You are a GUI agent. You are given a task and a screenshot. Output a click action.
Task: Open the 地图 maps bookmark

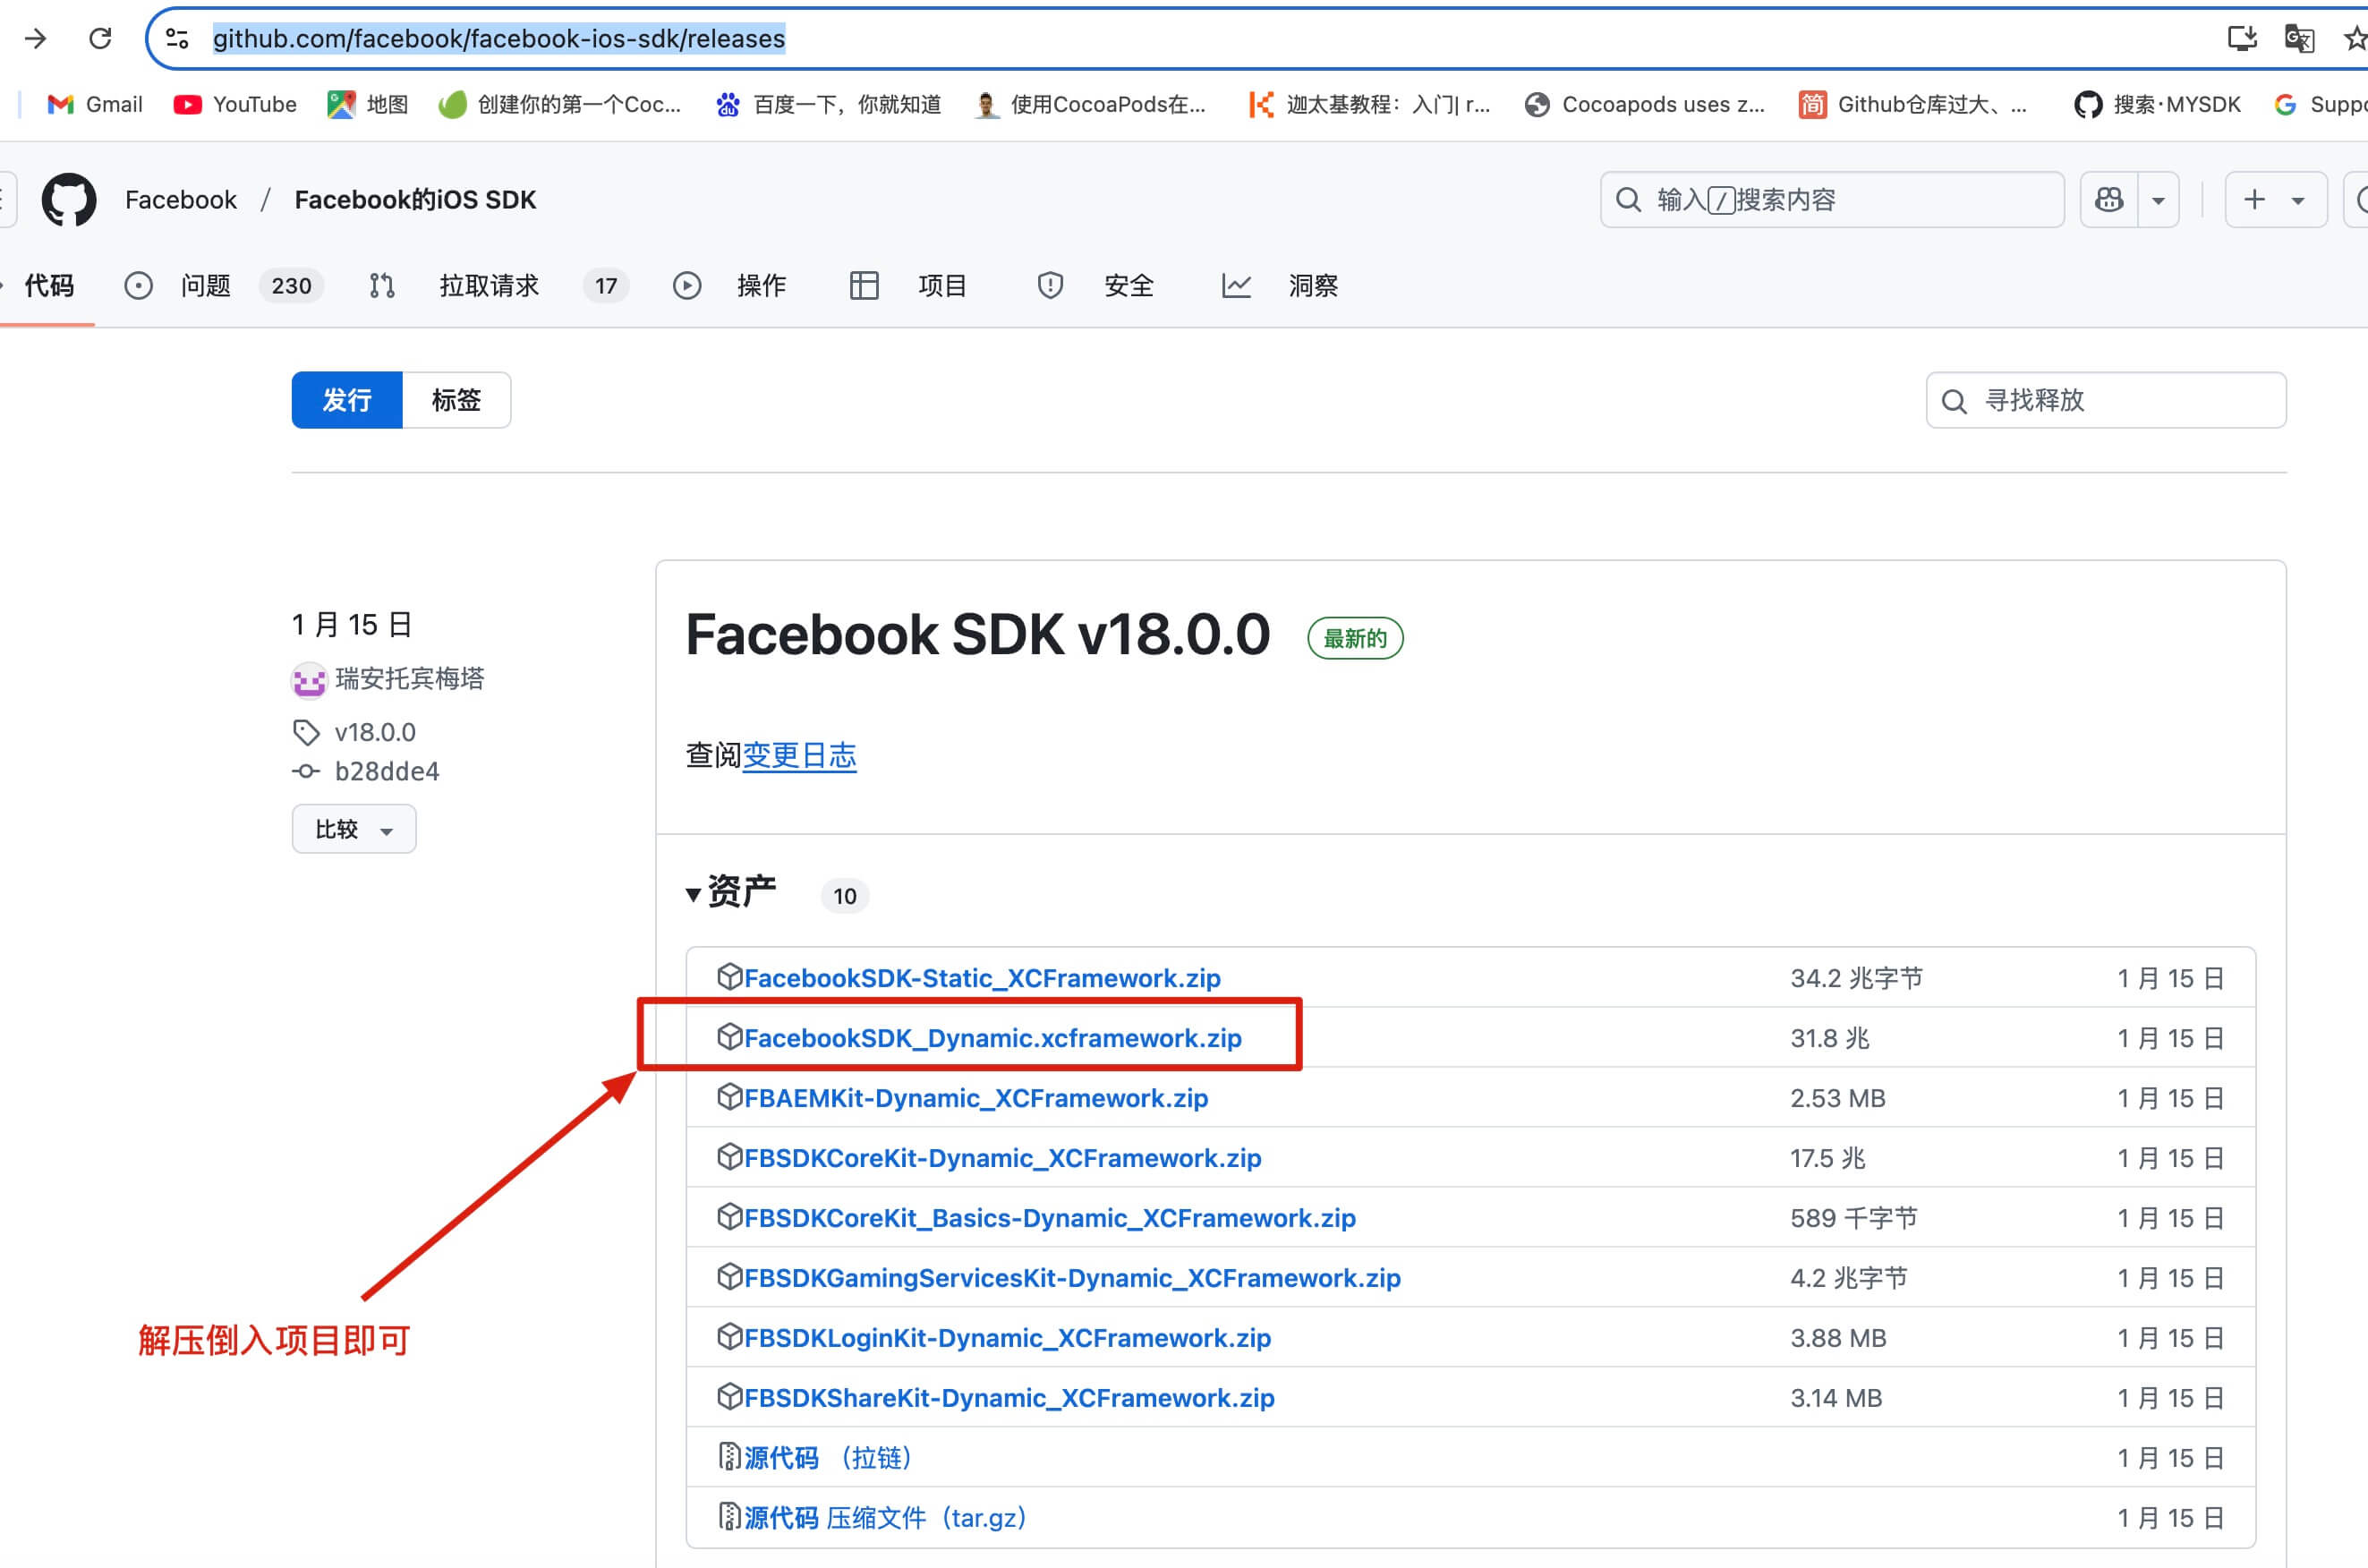[367, 104]
